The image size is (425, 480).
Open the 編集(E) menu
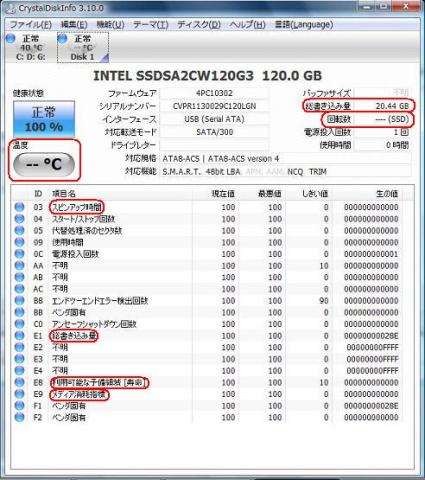[x=74, y=25]
